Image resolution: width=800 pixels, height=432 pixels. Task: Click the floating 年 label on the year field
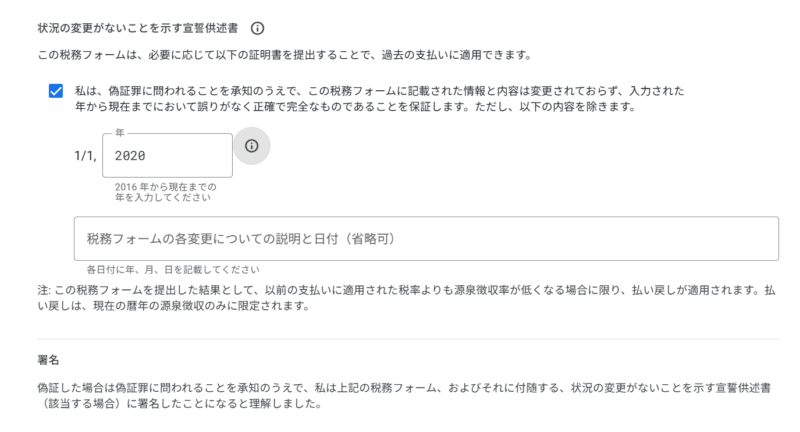click(x=120, y=132)
